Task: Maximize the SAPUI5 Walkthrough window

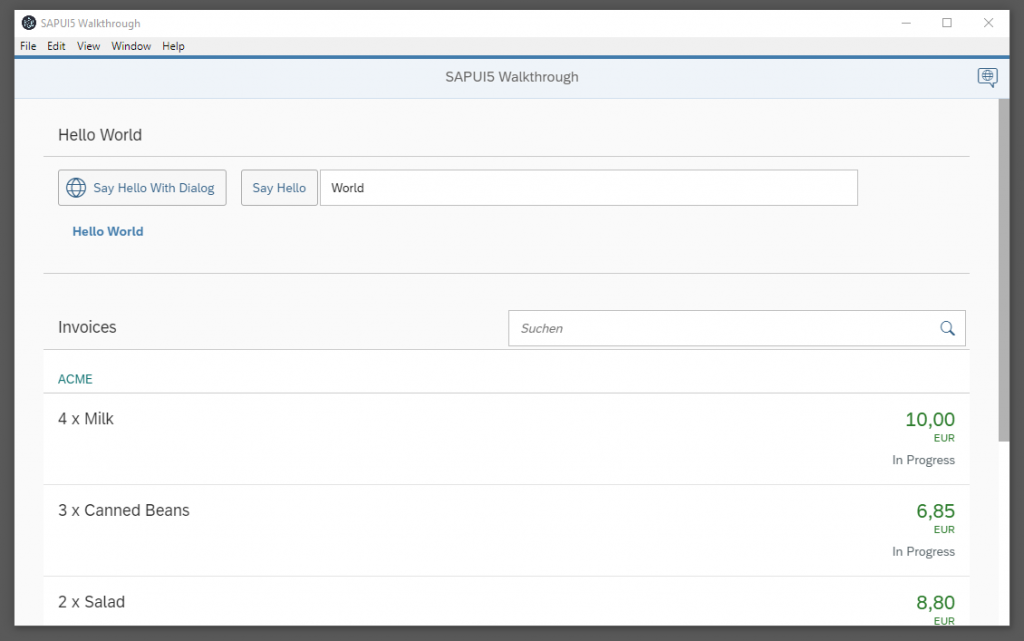Action: 946,23
